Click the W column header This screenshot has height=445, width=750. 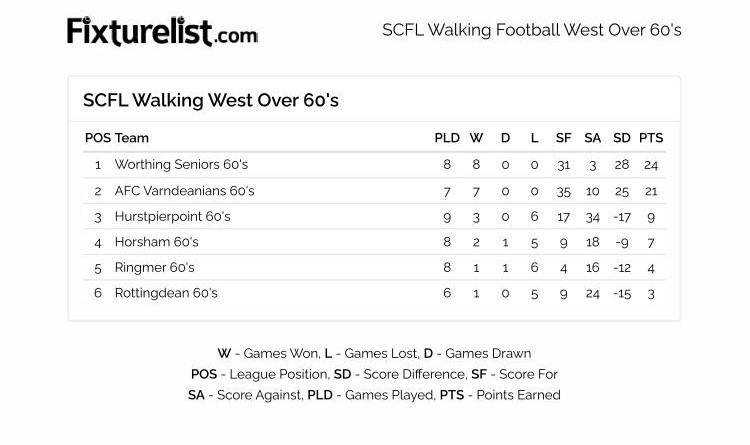click(x=476, y=138)
